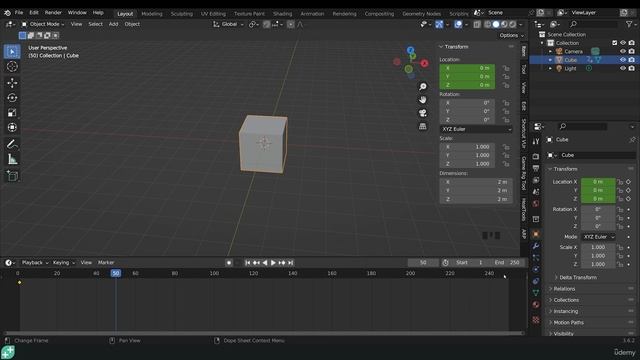
Task: Toggle X-ray display button
Action: (x=477, y=24)
